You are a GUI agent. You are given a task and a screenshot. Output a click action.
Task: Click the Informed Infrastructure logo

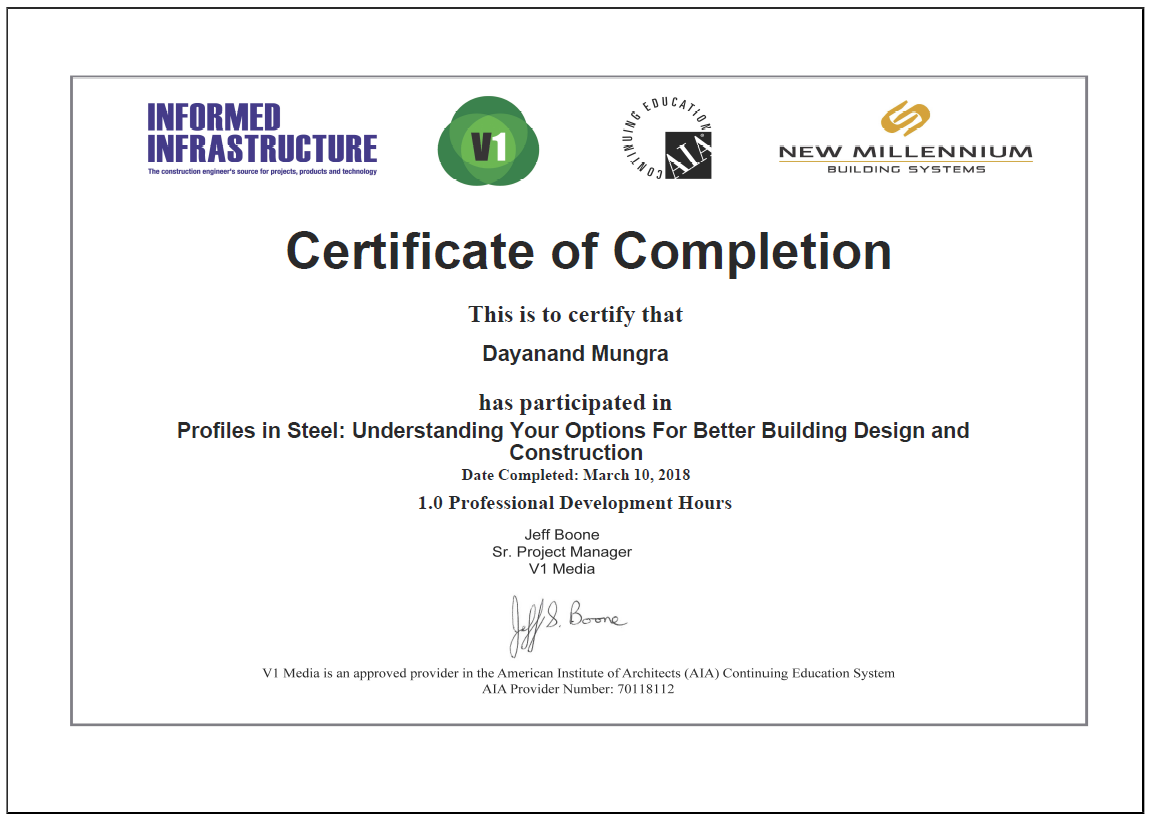[x=262, y=139]
